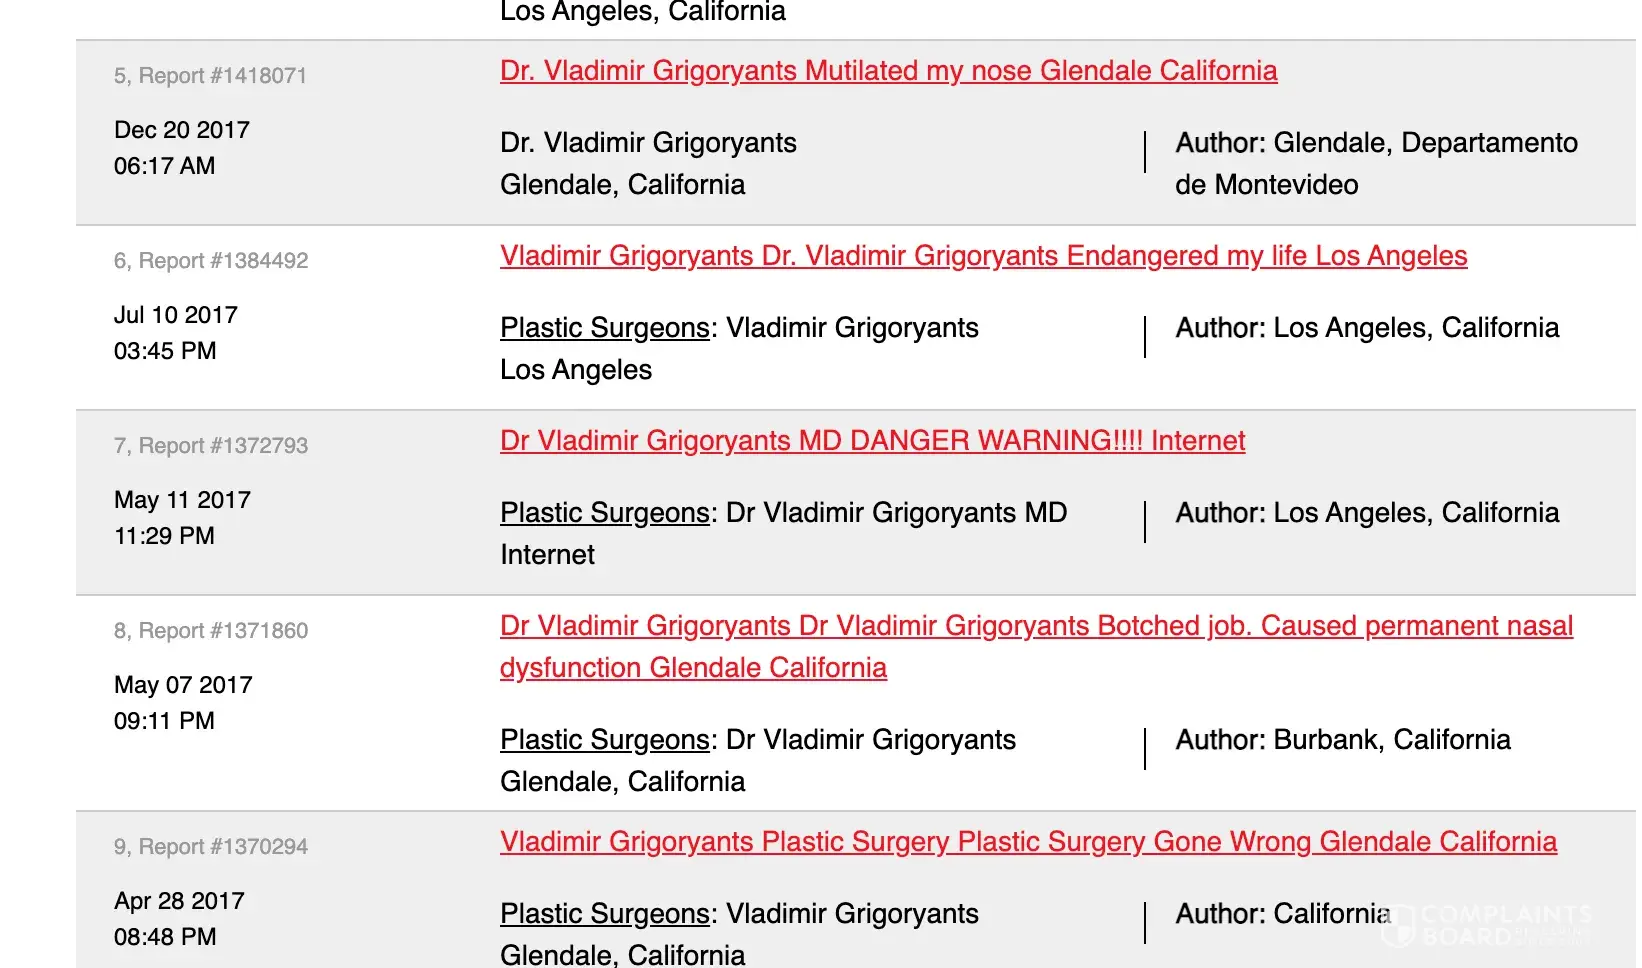Select the "7, Report #1372793" label
Image resolution: width=1642 pixels, height=968 pixels.
pos(210,446)
